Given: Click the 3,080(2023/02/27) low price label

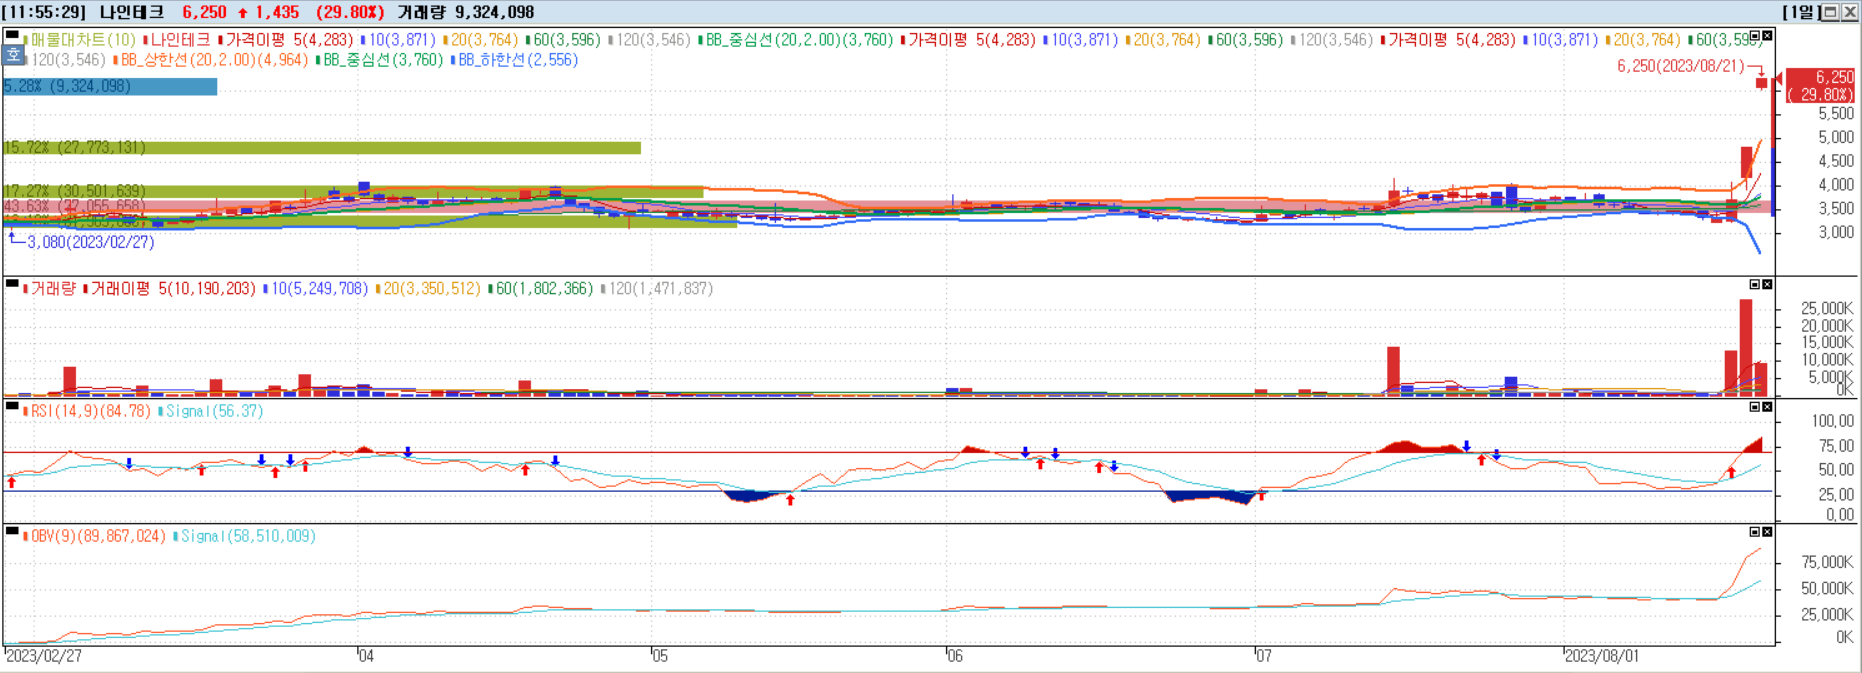Looking at the screenshot, I should [91, 242].
